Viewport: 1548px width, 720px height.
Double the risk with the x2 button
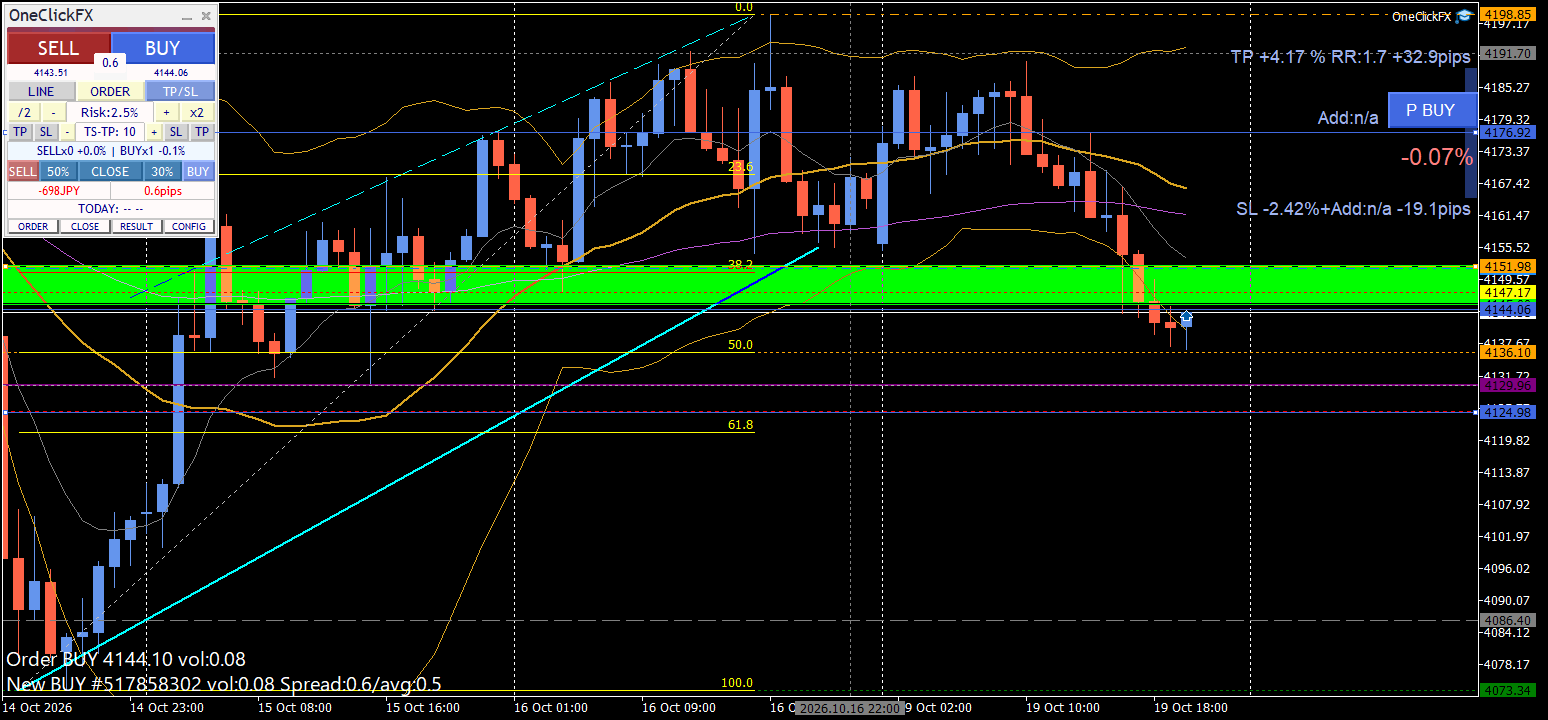coord(198,112)
